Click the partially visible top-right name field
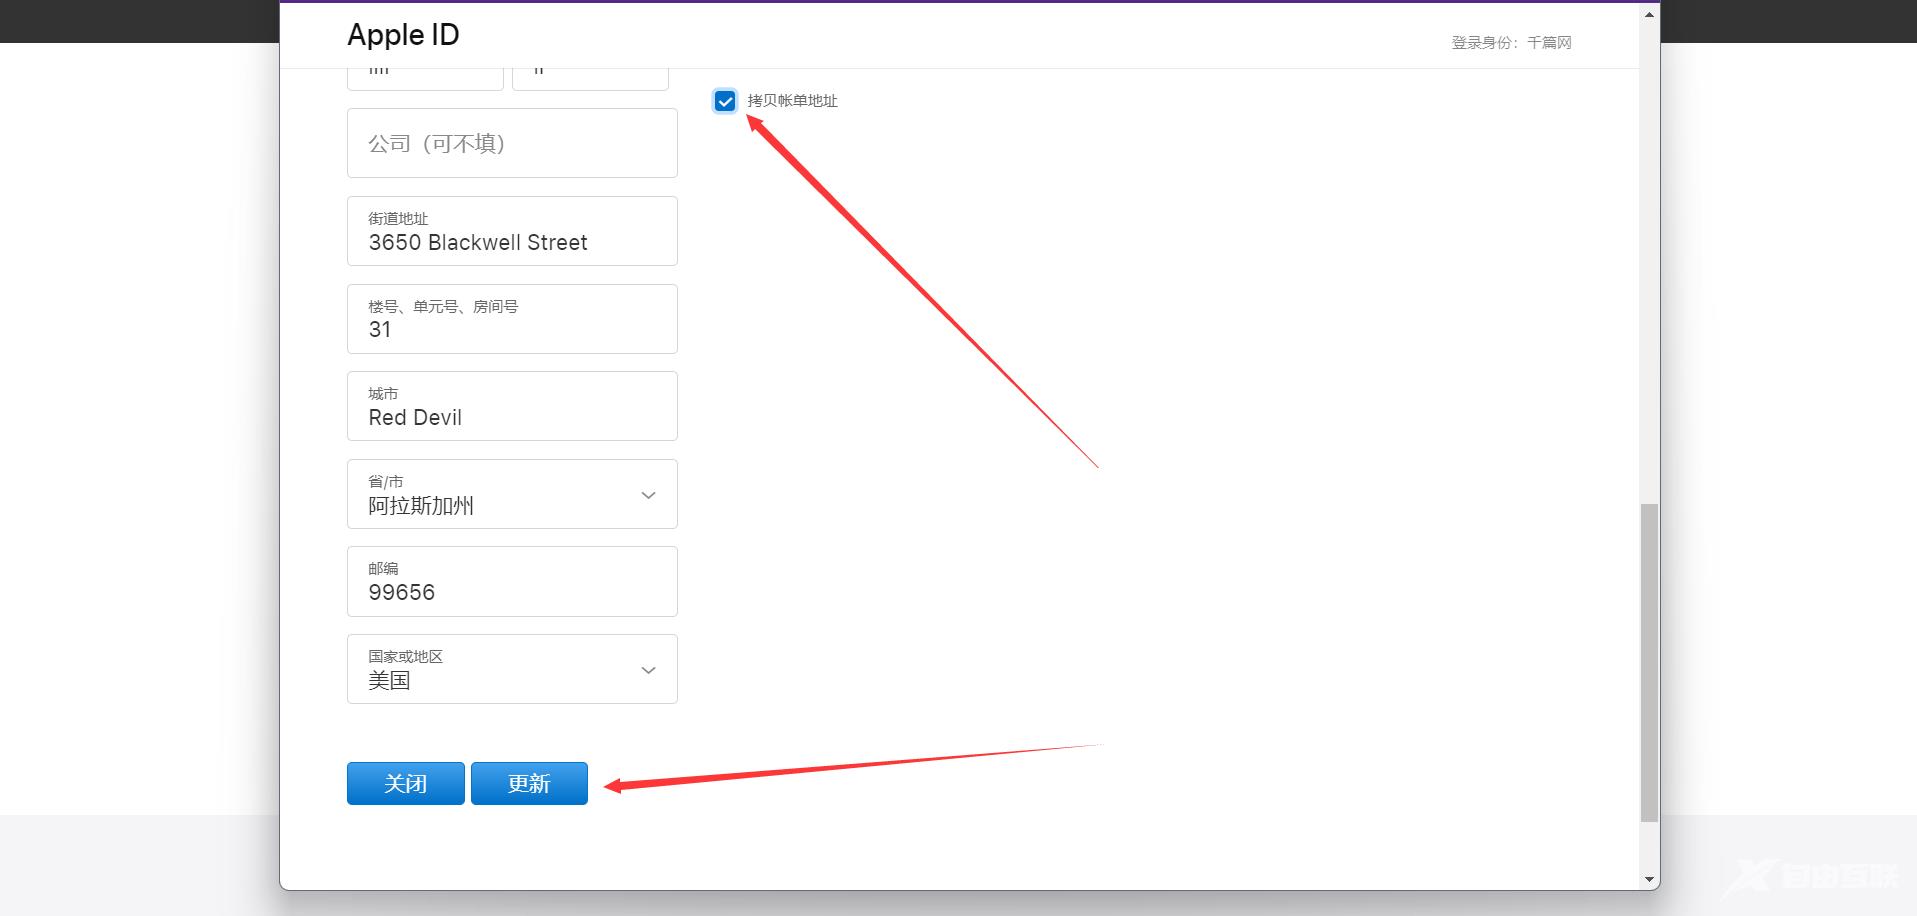Viewport: 1917px width, 916px height. 590,76
